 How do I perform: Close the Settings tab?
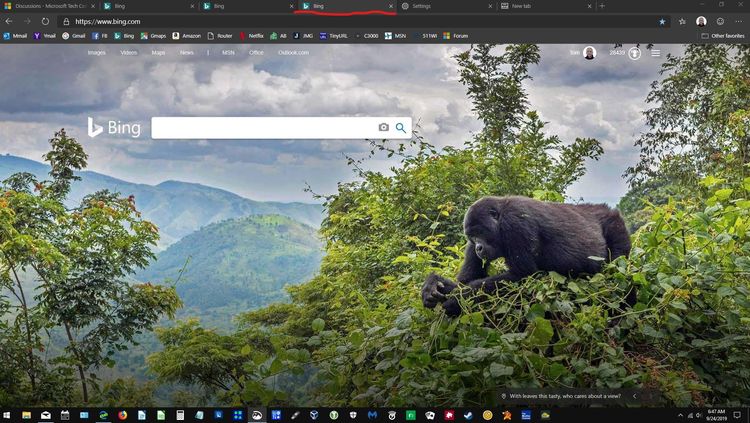pos(490,6)
